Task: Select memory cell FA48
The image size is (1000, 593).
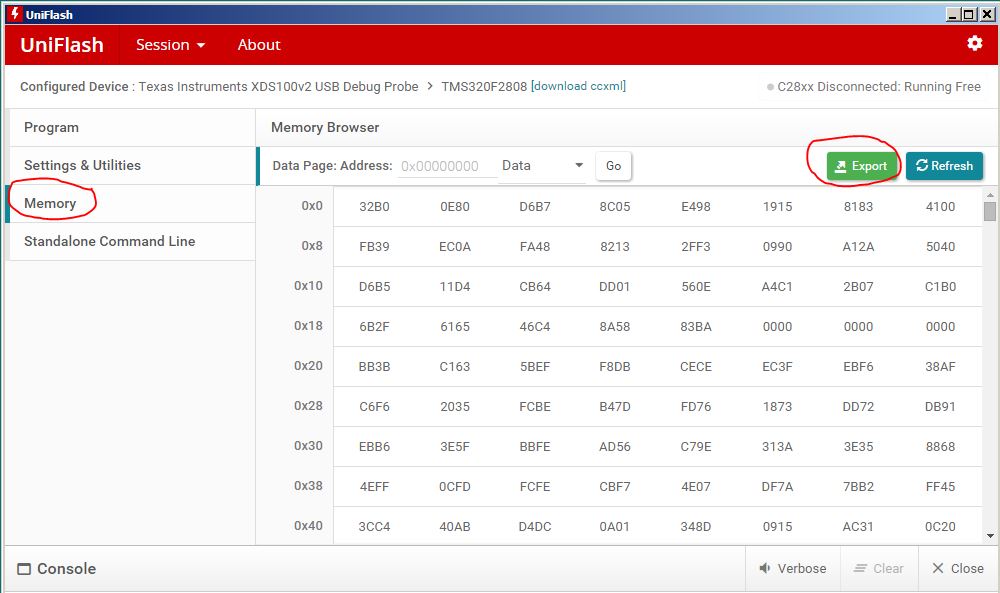Action: tap(534, 247)
